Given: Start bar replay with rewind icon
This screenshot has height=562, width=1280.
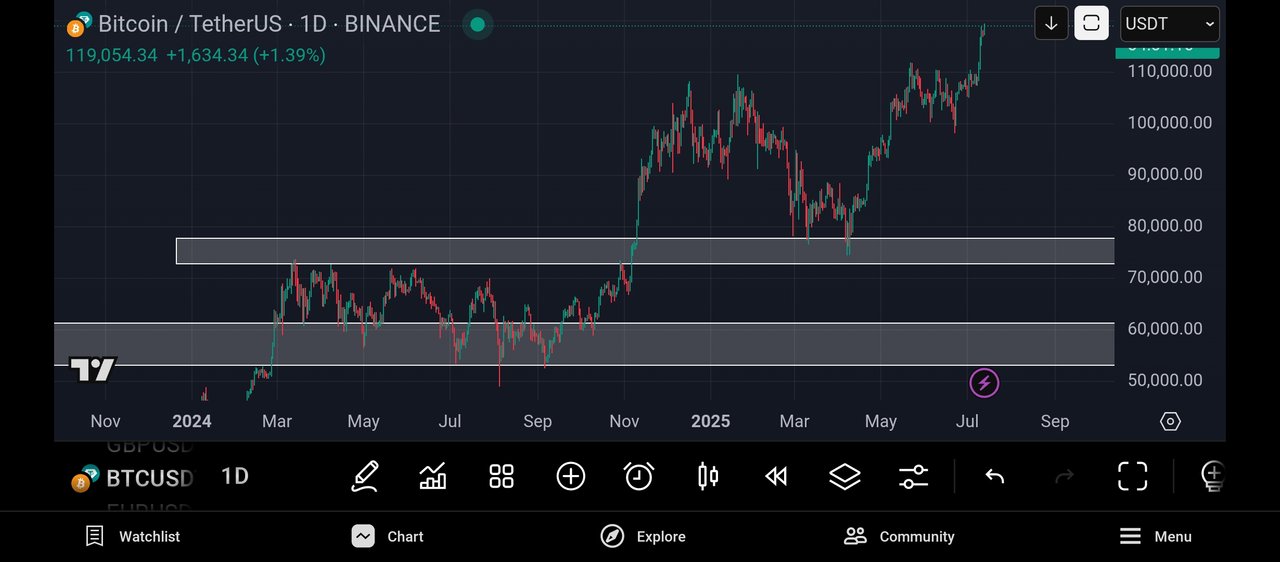Looking at the screenshot, I should point(776,476).
